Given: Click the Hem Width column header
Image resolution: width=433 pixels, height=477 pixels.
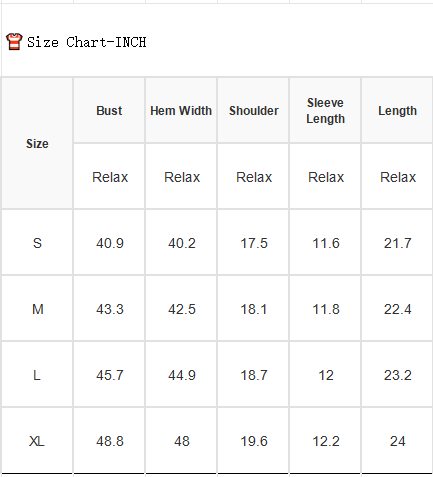Looking at the screenshot, I should pyautogui.click(x=181, y=111).
